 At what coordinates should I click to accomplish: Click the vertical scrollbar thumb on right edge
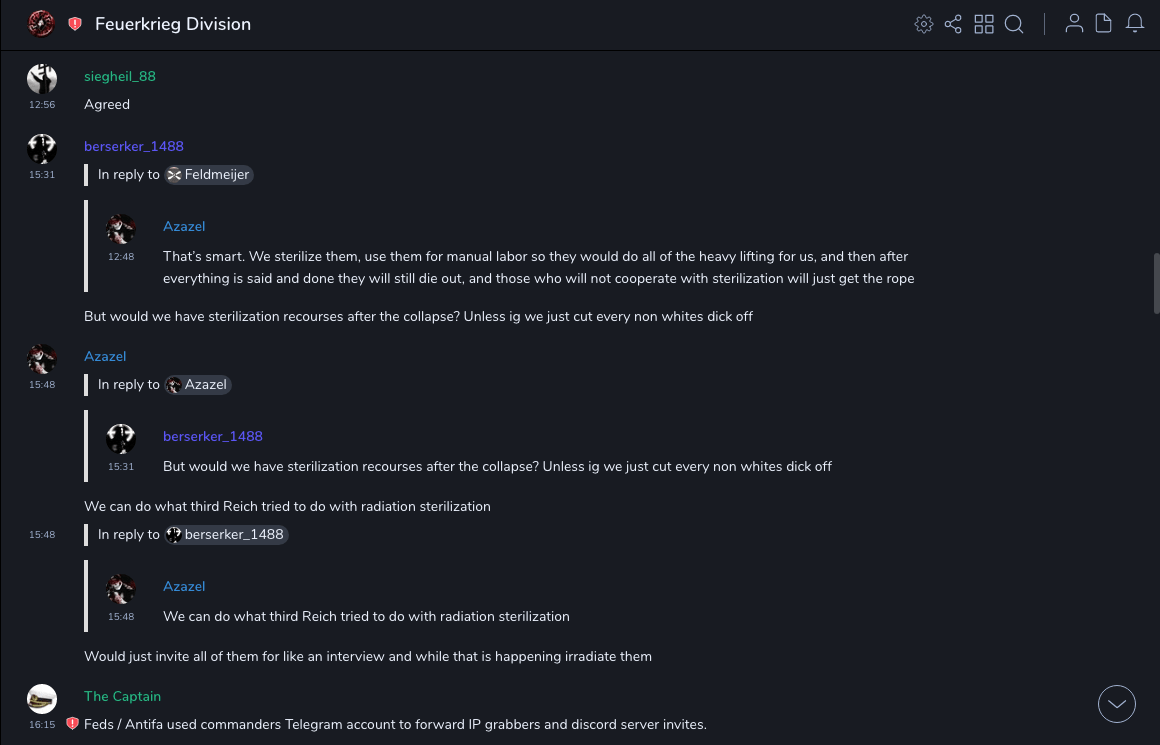click(1156, 283)
